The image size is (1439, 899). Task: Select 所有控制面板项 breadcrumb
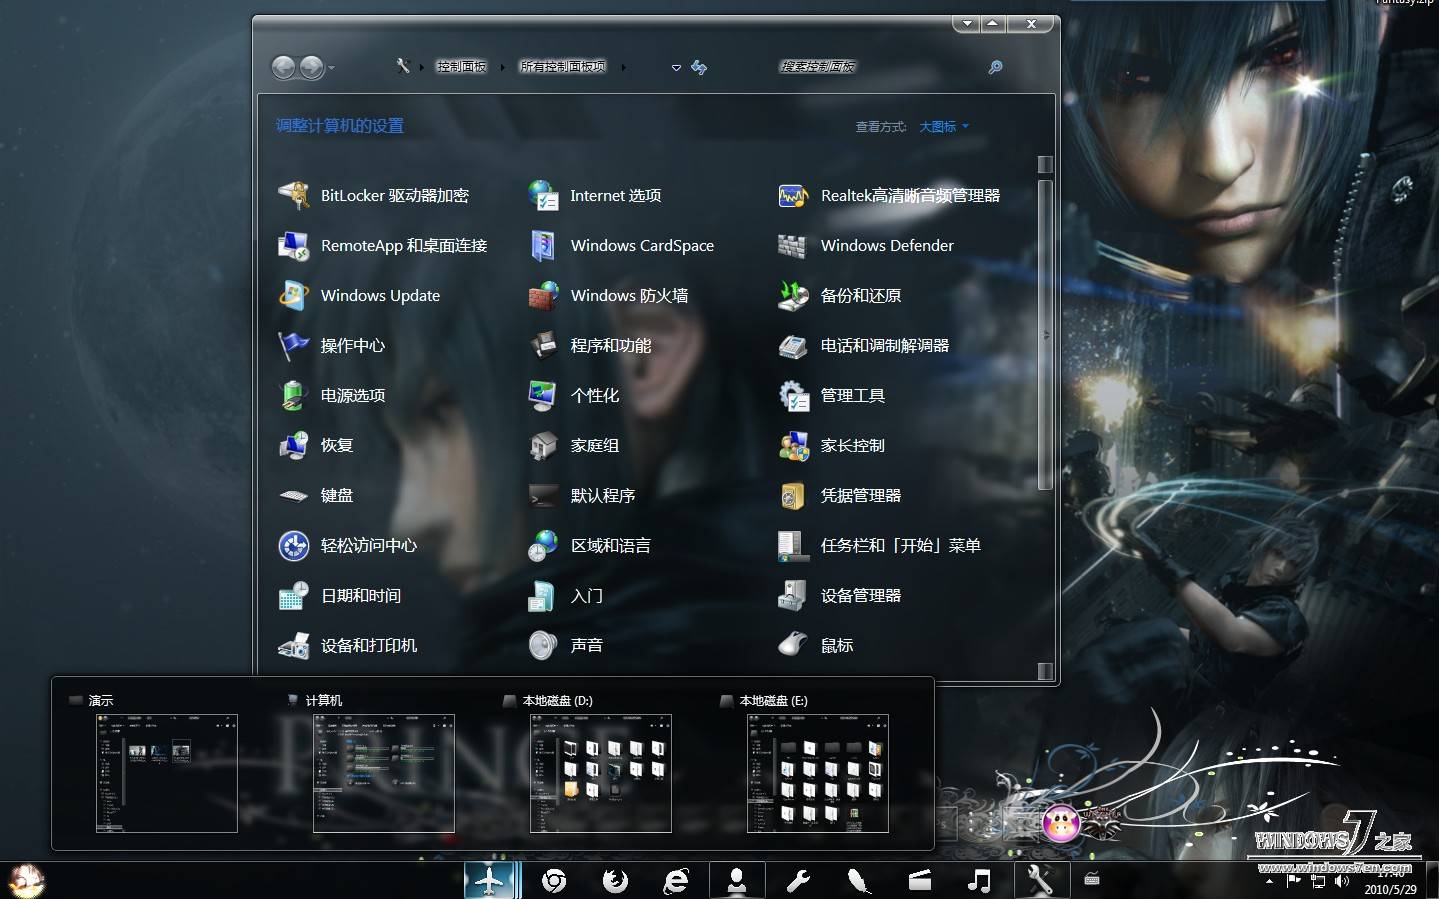coord(563,66)
